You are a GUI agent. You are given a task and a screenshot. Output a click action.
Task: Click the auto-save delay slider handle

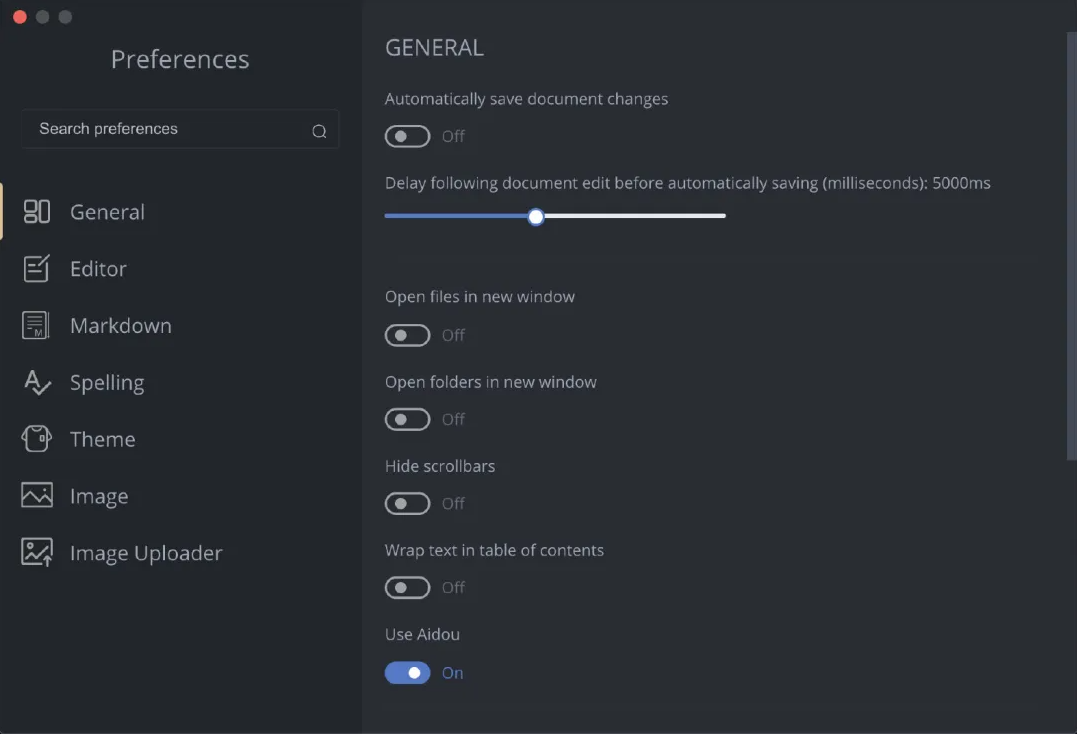pos(536,216)
